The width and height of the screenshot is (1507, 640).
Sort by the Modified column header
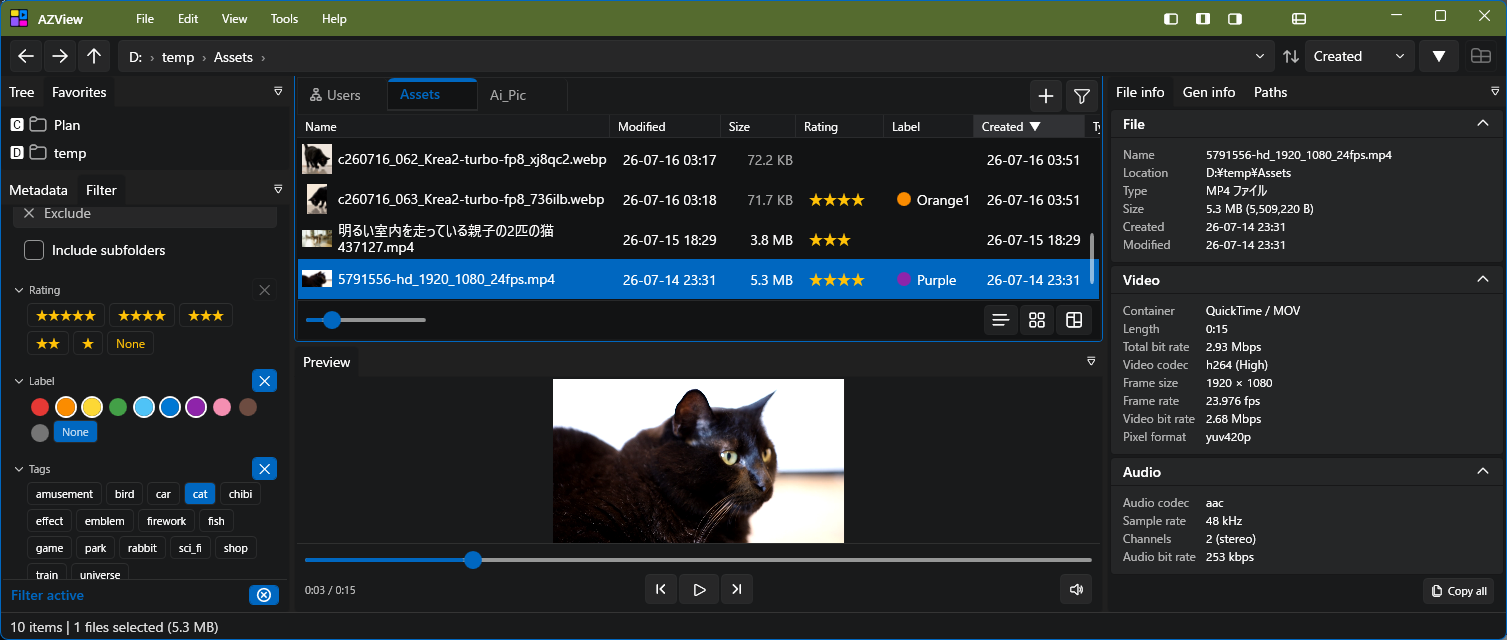click(x=665, y=127)
